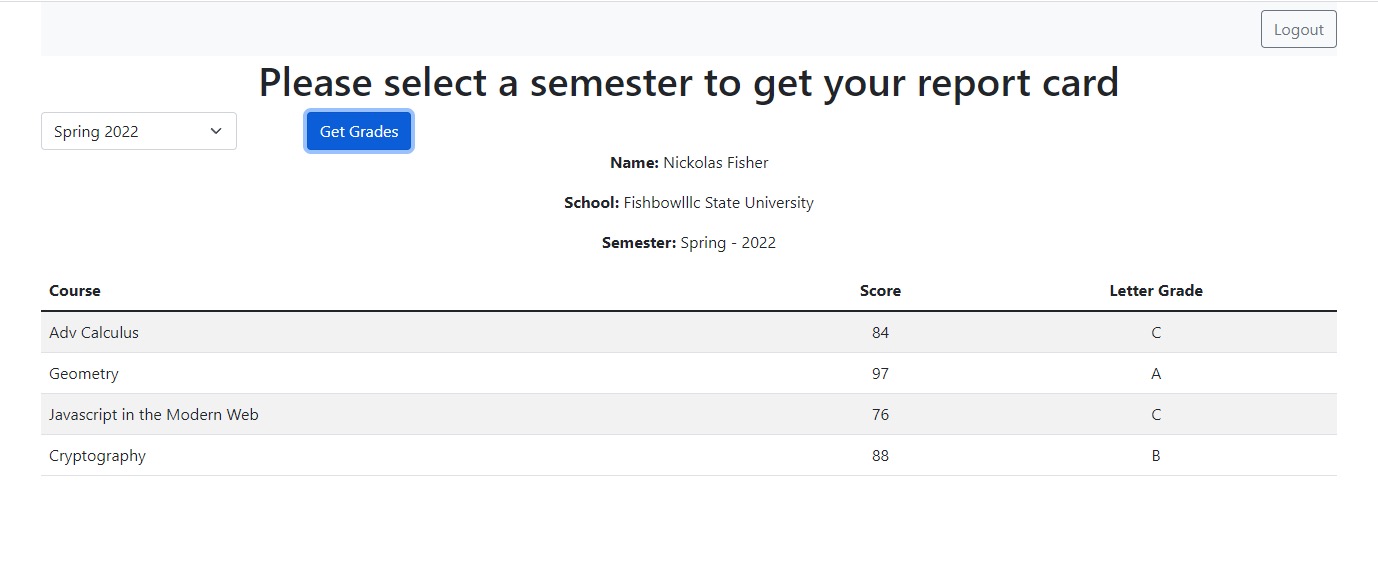Select the student name Nickolas Fisher
1378x574 pixels.
715,162
